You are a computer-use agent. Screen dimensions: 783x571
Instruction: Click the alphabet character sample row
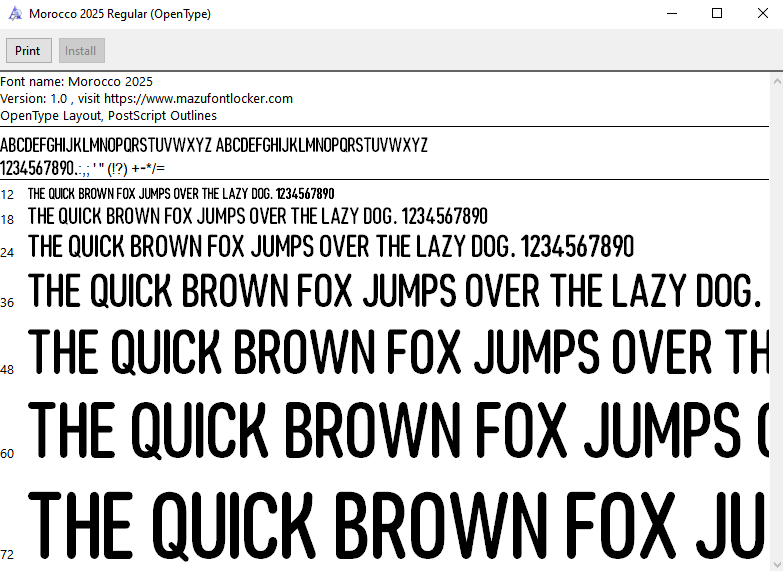coord(213,145)
